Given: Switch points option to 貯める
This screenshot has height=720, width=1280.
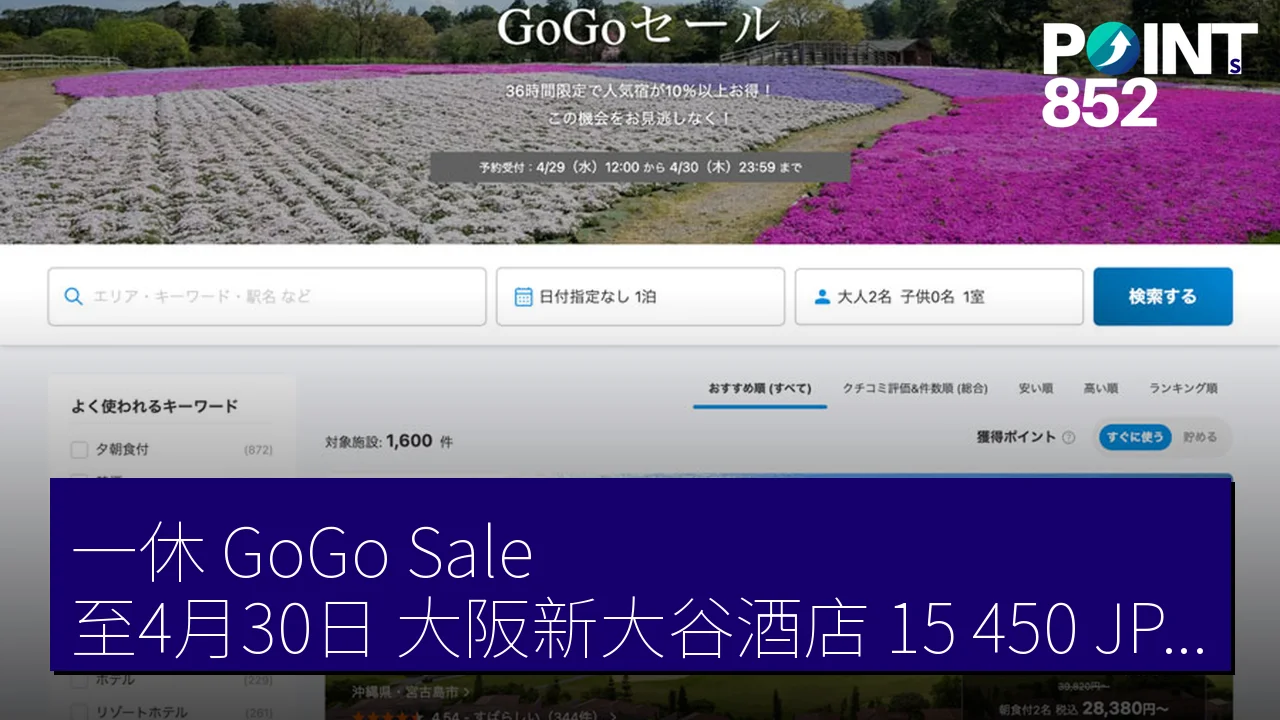Looking at the screenshot, I should (x=1200, y=437).
